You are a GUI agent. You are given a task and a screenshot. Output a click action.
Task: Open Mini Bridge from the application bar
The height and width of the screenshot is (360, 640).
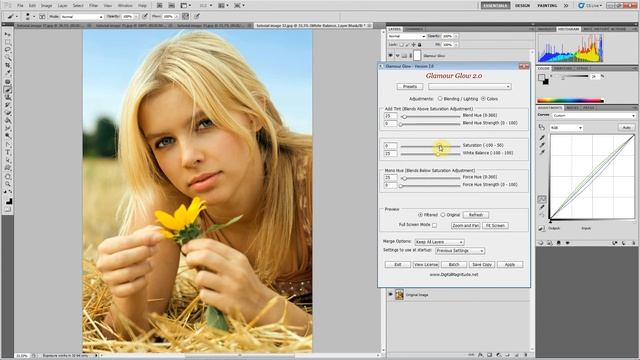171,6
